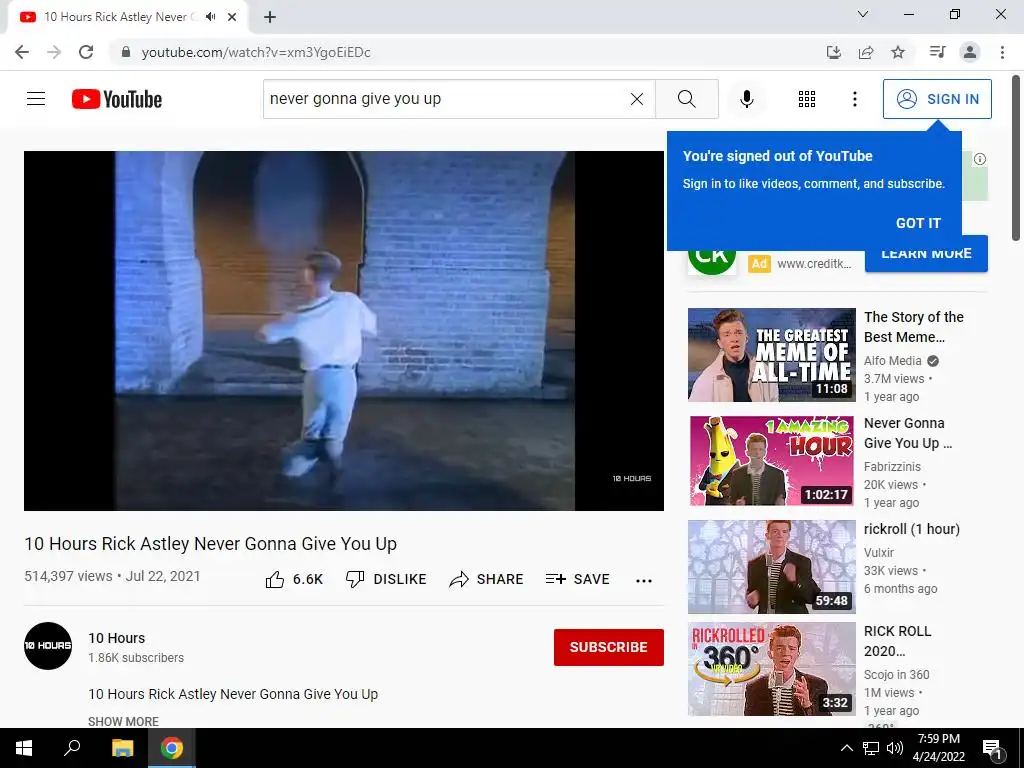1024x768 pixels.
Task: Open the network tray icon
Action: [x=871, y=748]
